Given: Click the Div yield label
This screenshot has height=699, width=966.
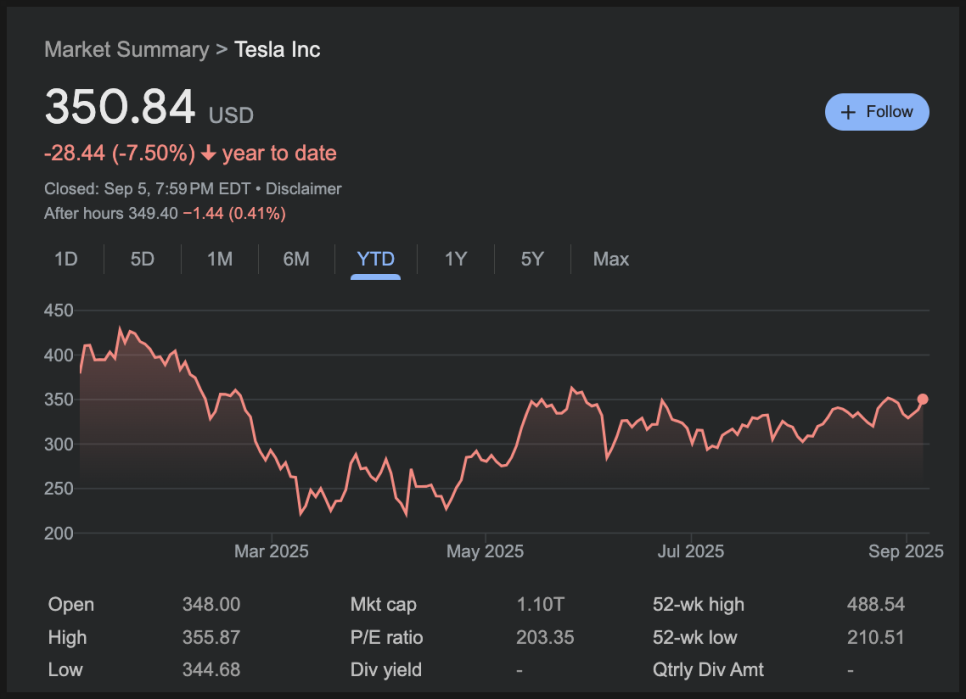Looking at the screenshot, I should point(386,669).
